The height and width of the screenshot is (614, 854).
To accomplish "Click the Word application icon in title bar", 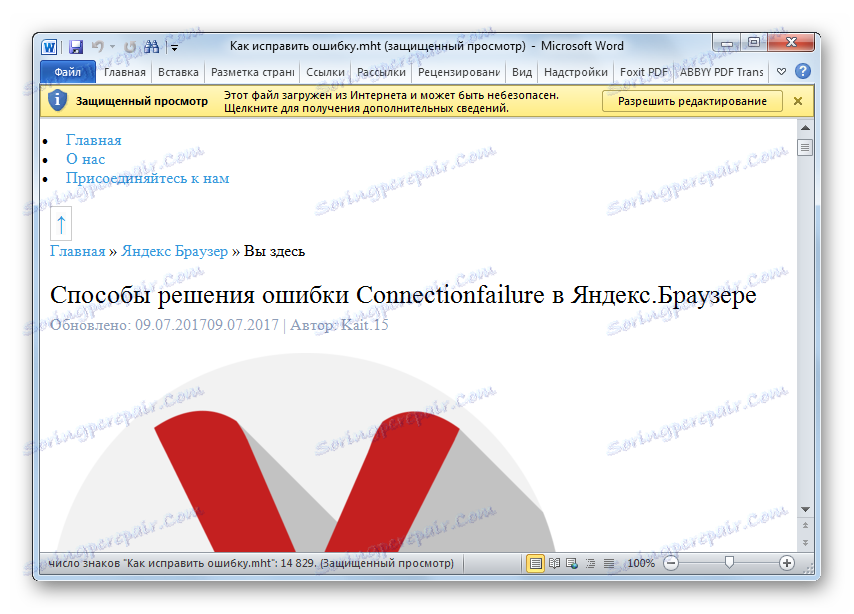I will 49,47.
